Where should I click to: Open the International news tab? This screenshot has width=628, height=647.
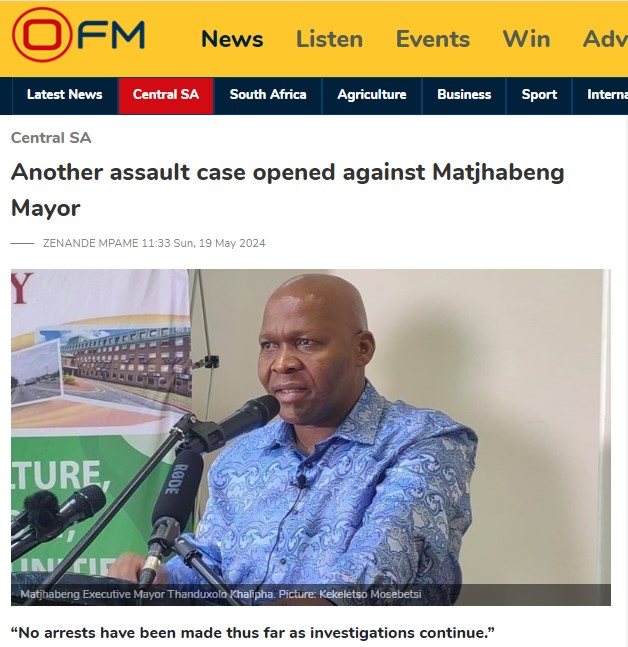(607, 95)
